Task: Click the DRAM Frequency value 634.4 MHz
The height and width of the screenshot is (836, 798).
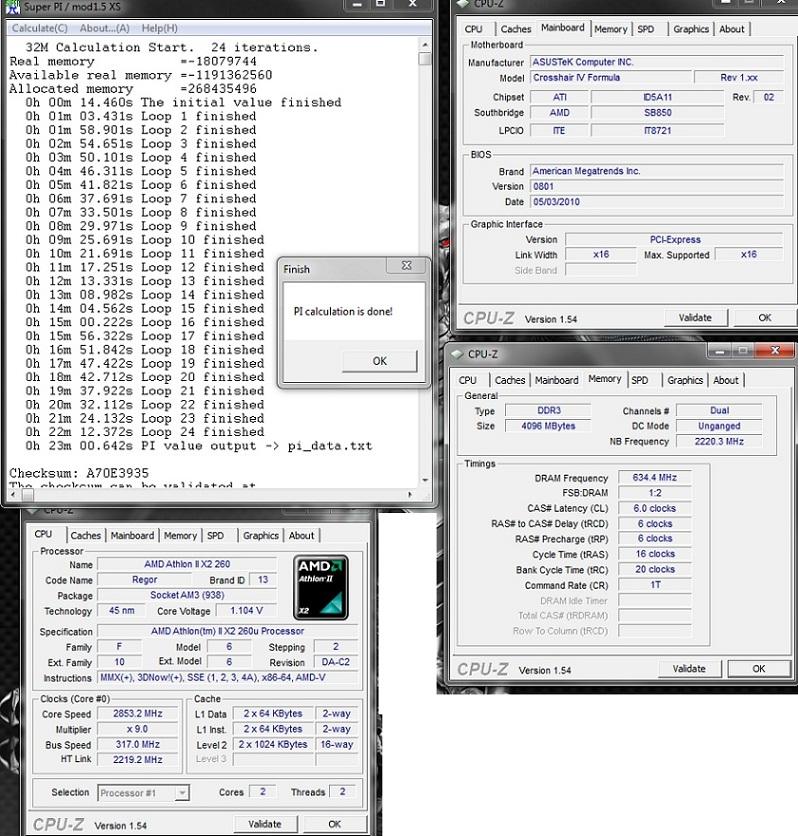Action: [x=655, y=478]
